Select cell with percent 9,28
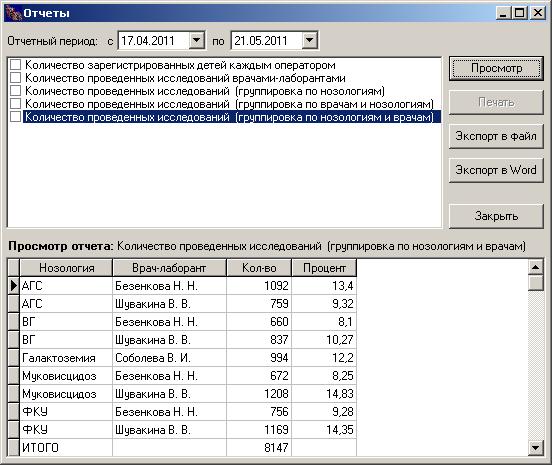This screenshot has width=552, height=465. pos(324,411)
